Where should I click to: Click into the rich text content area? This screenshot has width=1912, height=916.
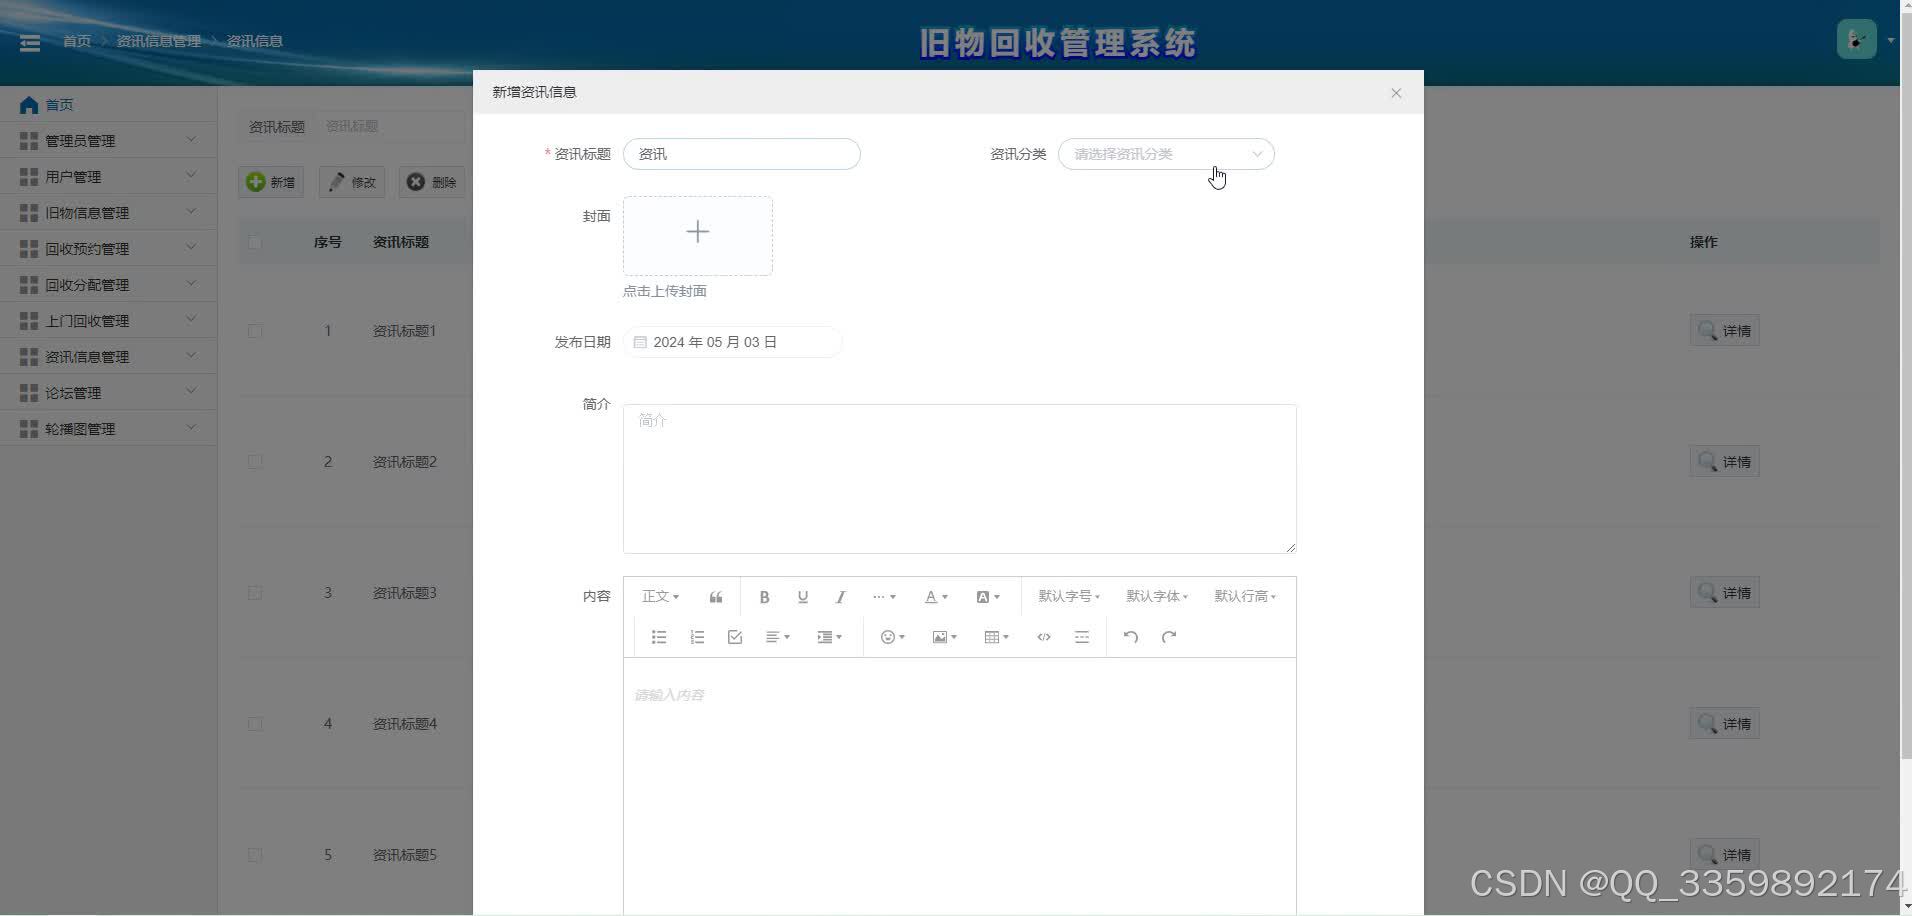tap(959, 785)
